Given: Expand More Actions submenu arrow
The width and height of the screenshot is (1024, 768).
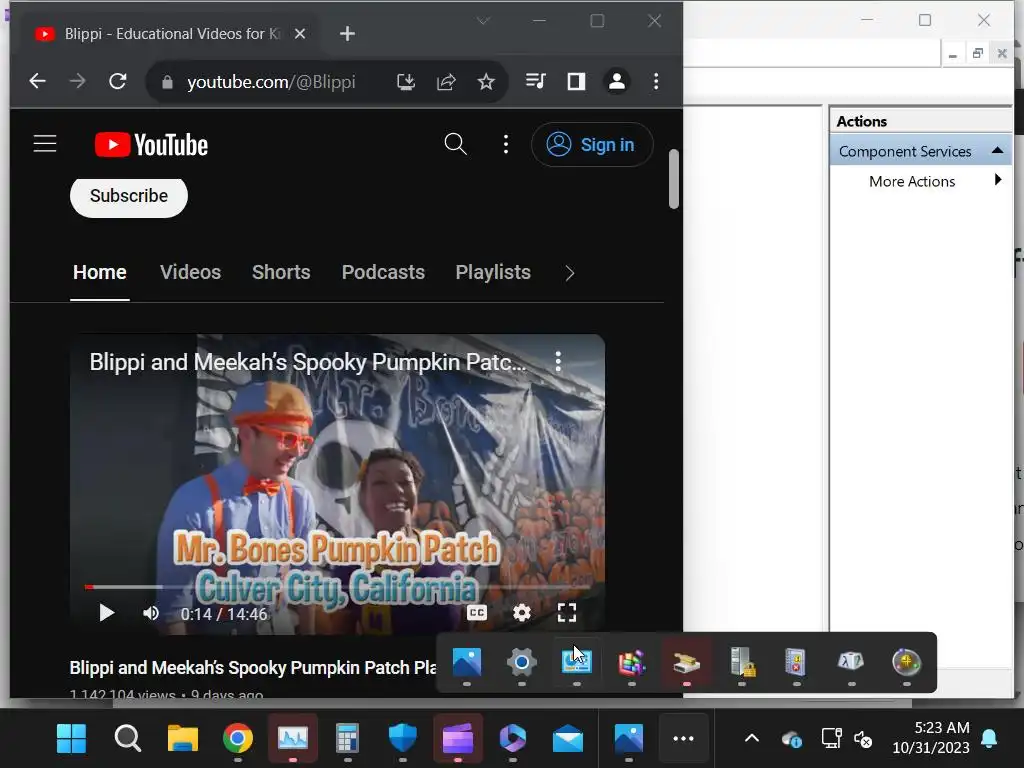Looking at the screenshot, I should click(x=997, y=180).
